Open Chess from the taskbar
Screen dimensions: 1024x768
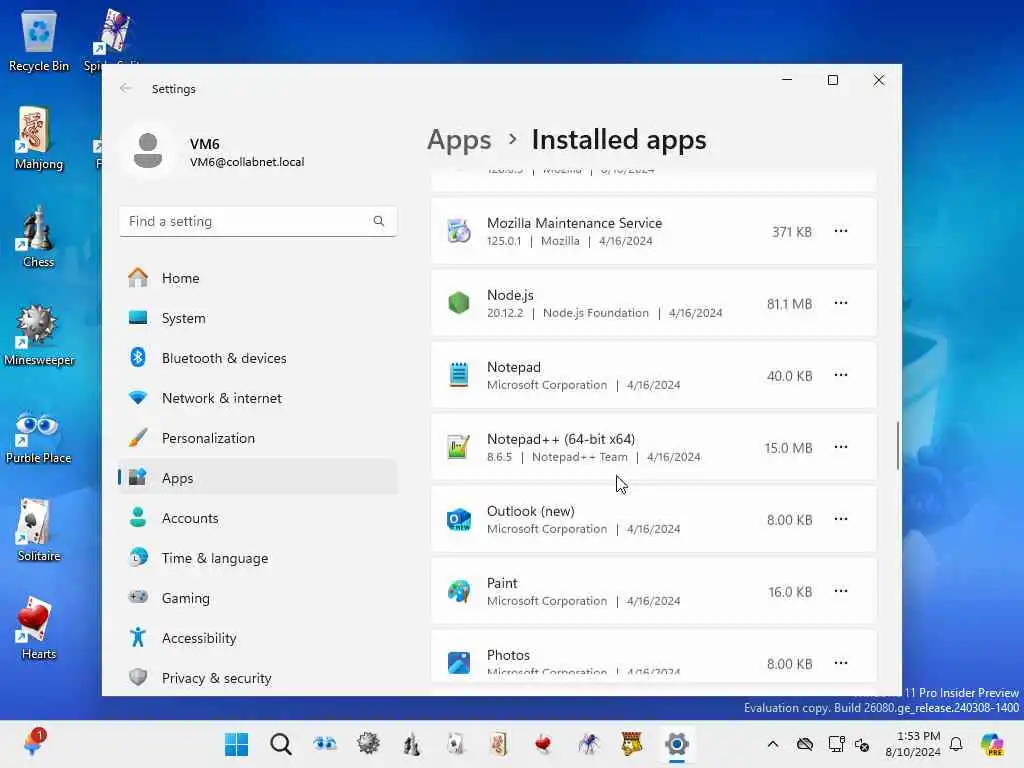coord(412,744)
